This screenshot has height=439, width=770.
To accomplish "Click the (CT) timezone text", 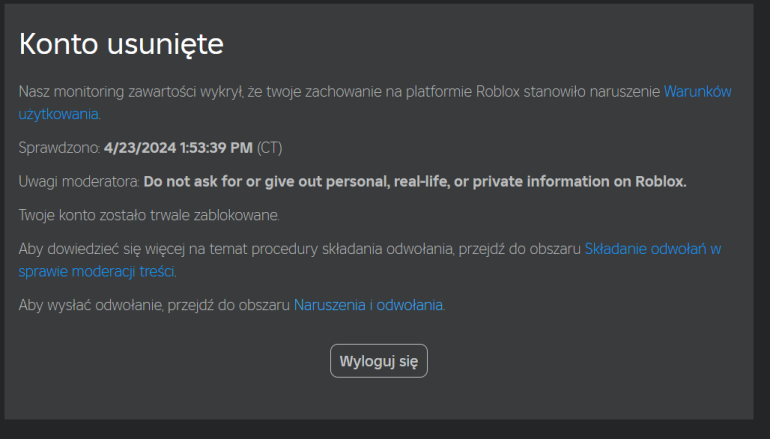I will coord(270,148).
